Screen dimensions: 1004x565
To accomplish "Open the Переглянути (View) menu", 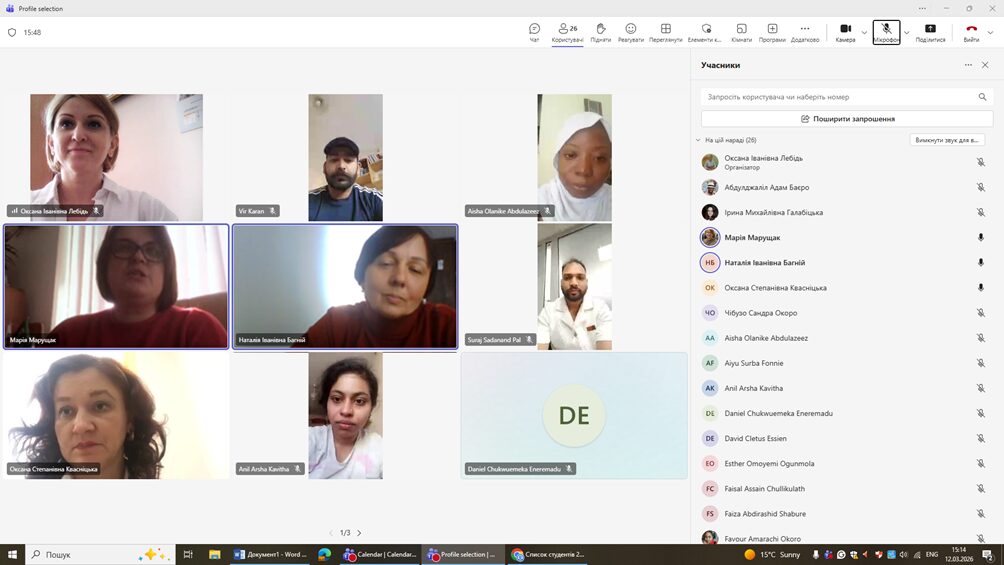I will click(x=665, y=29).
